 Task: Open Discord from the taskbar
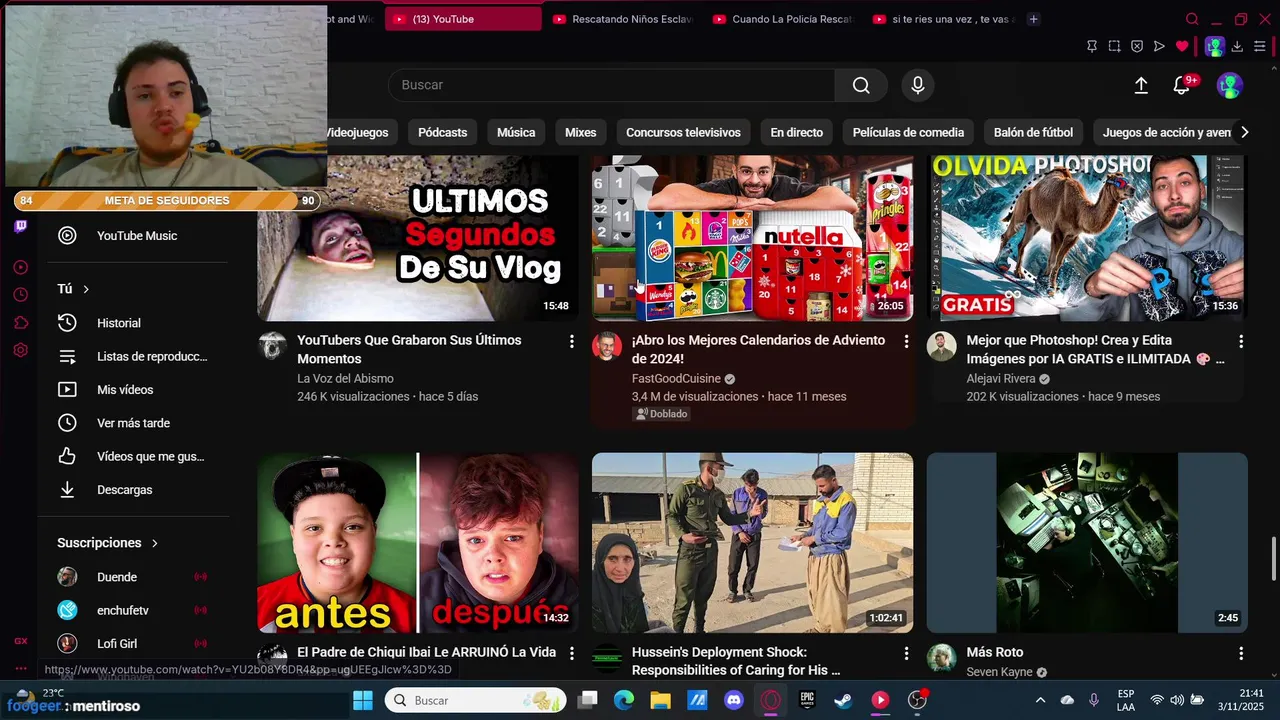coord(734,700)
